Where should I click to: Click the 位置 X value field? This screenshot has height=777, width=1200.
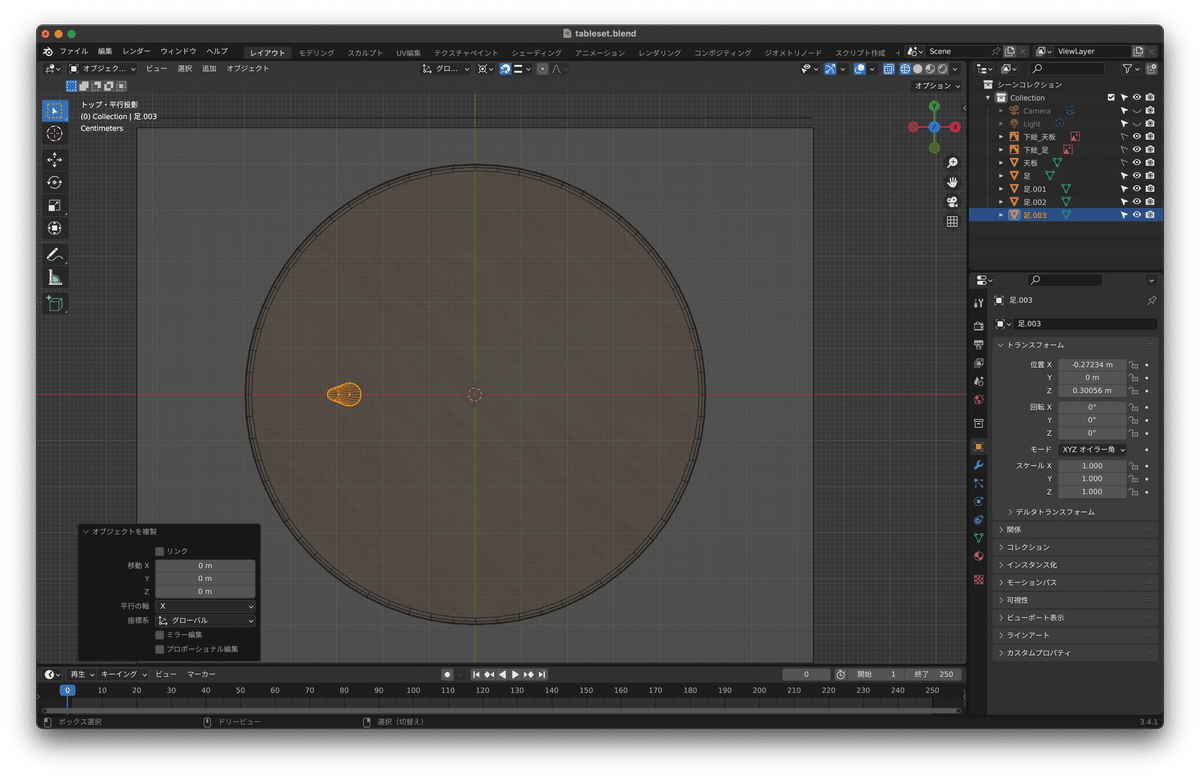coord(1092,365)
